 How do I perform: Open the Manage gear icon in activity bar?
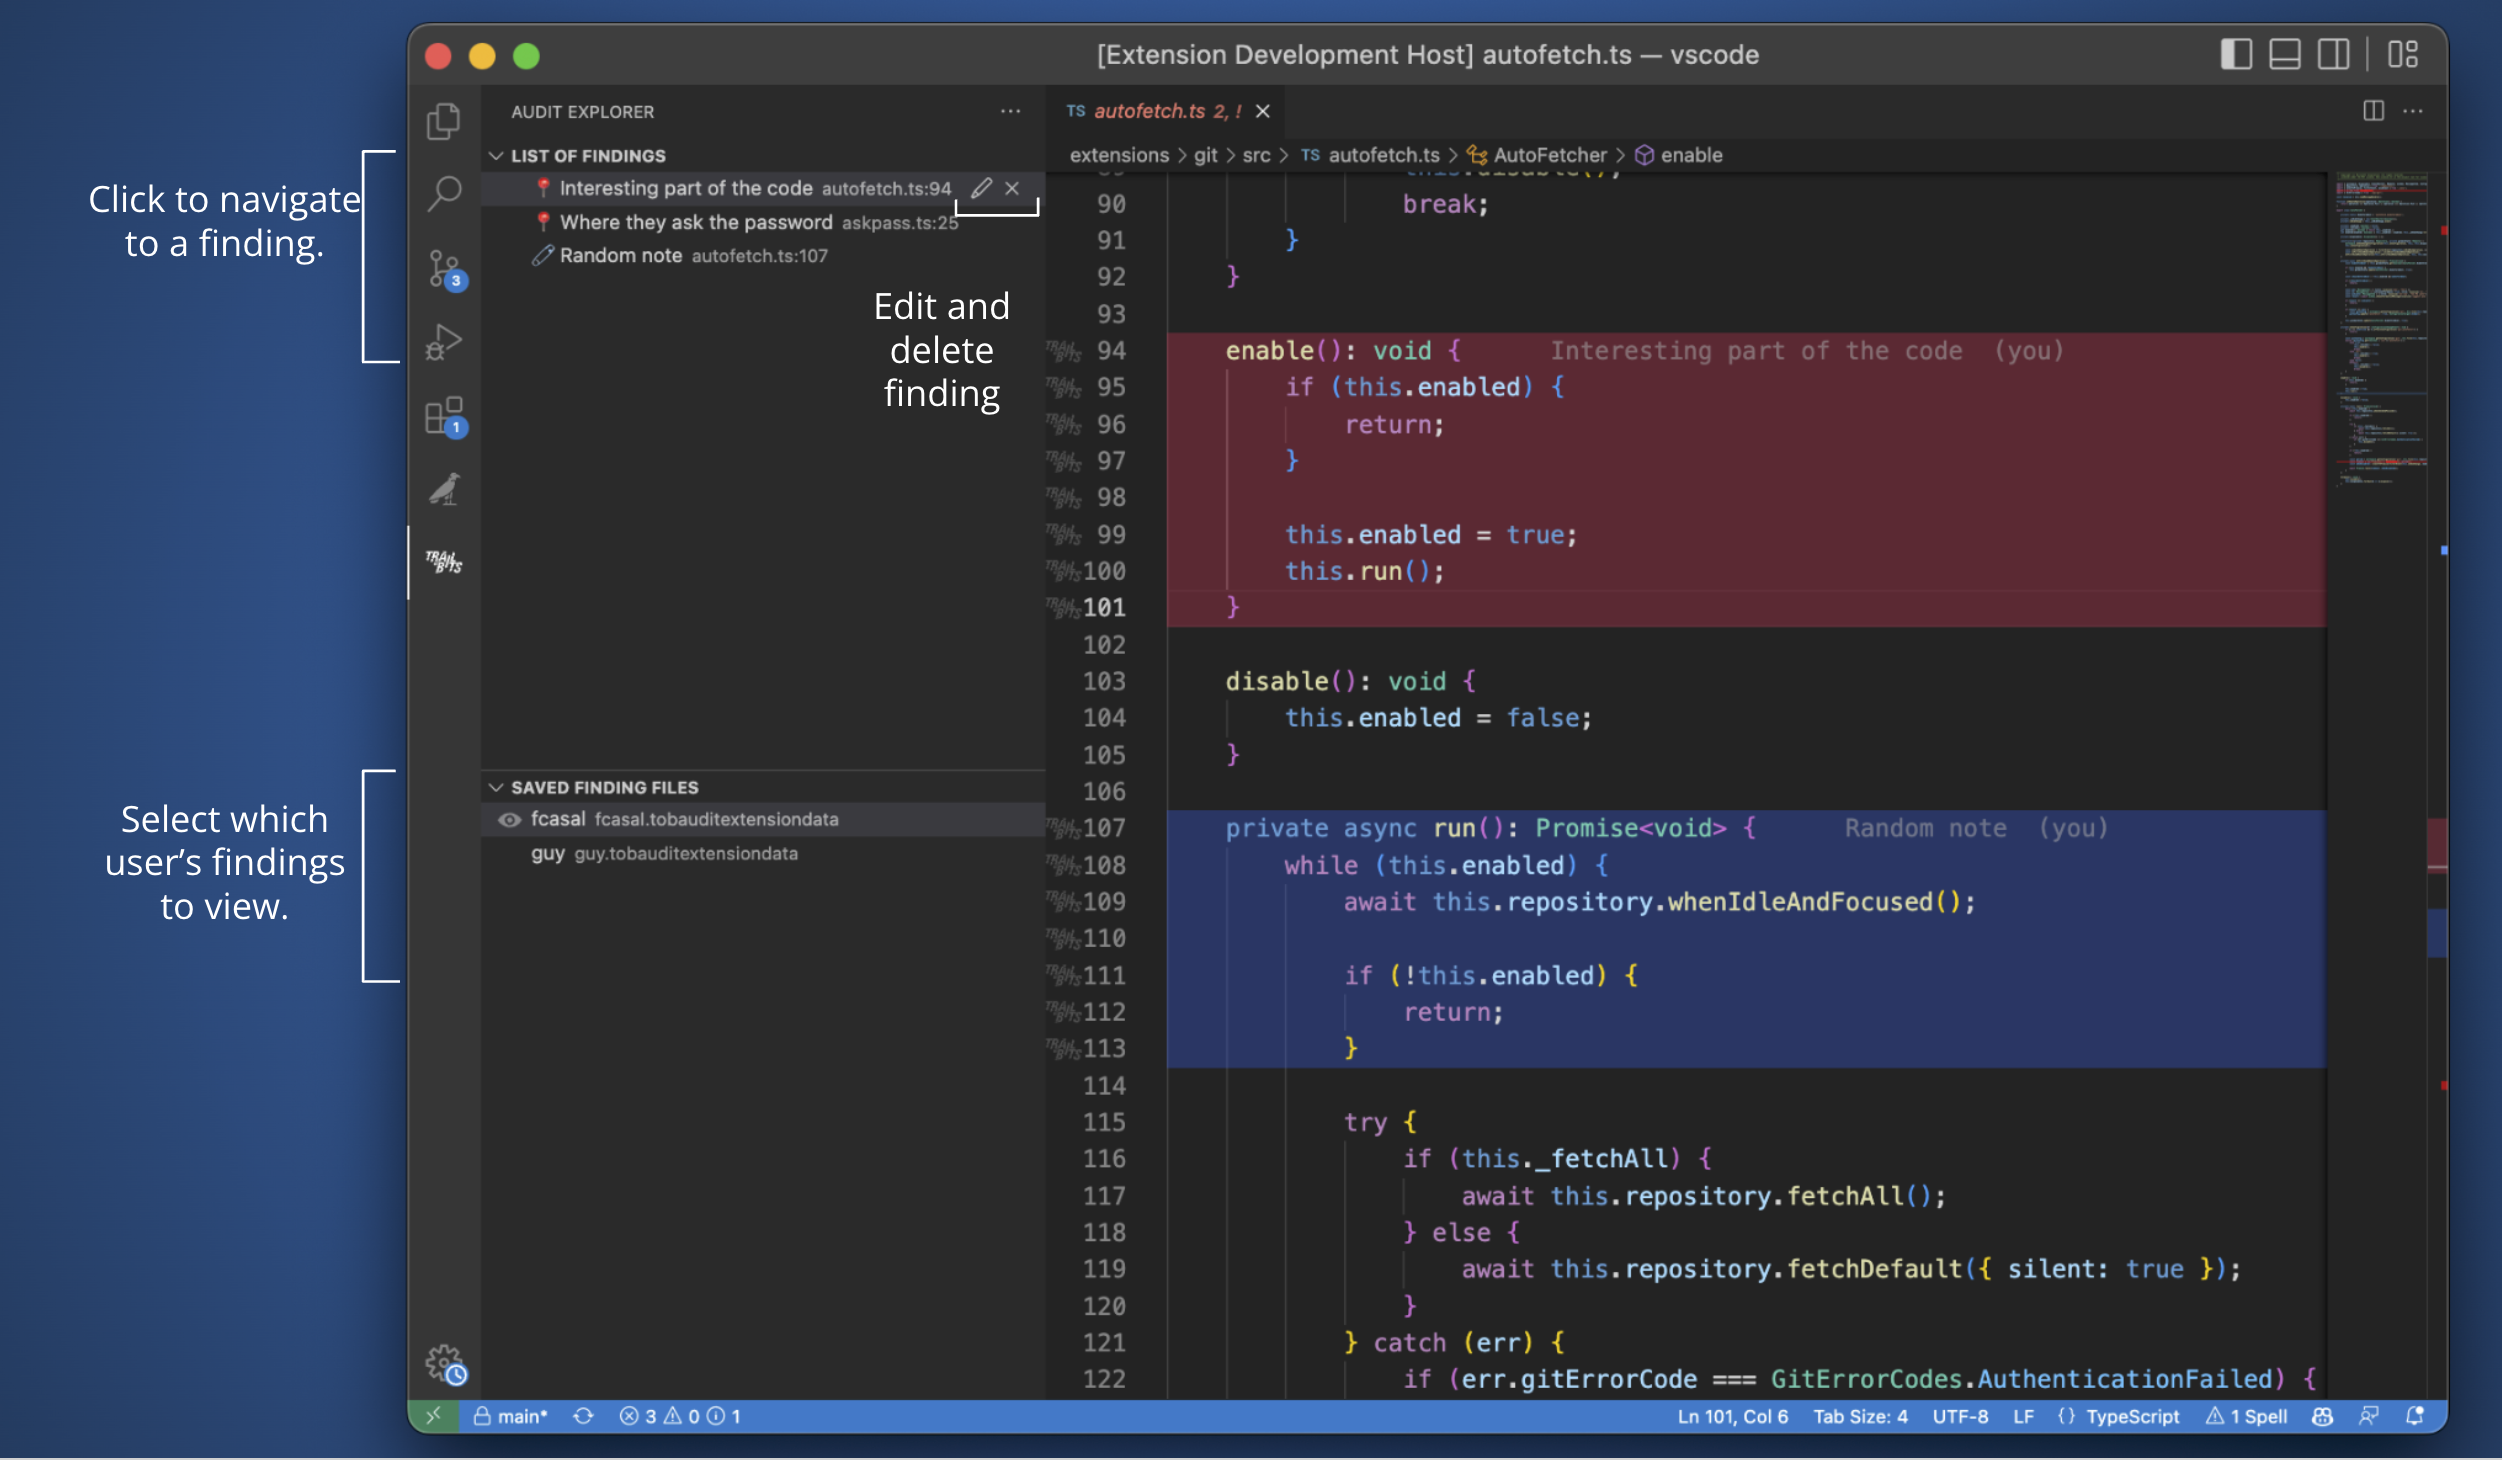446,1364
